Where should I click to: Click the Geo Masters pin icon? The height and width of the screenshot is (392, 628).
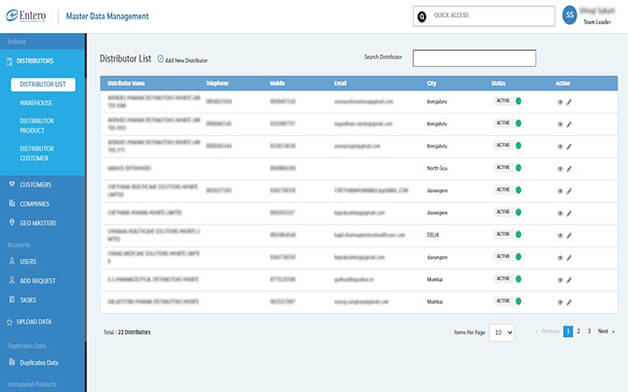[x=12, y=222]
